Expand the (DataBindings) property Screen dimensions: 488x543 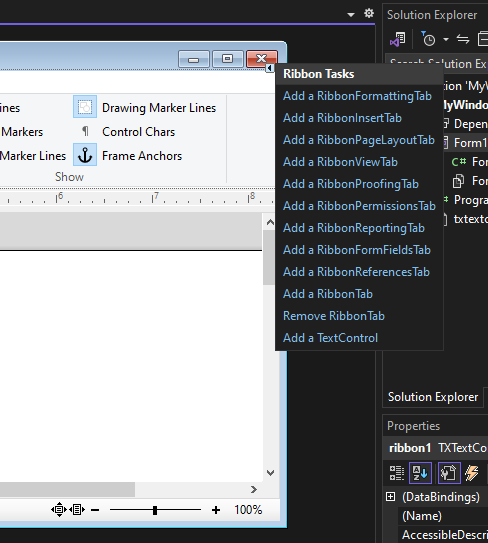[x=390, y=497]
